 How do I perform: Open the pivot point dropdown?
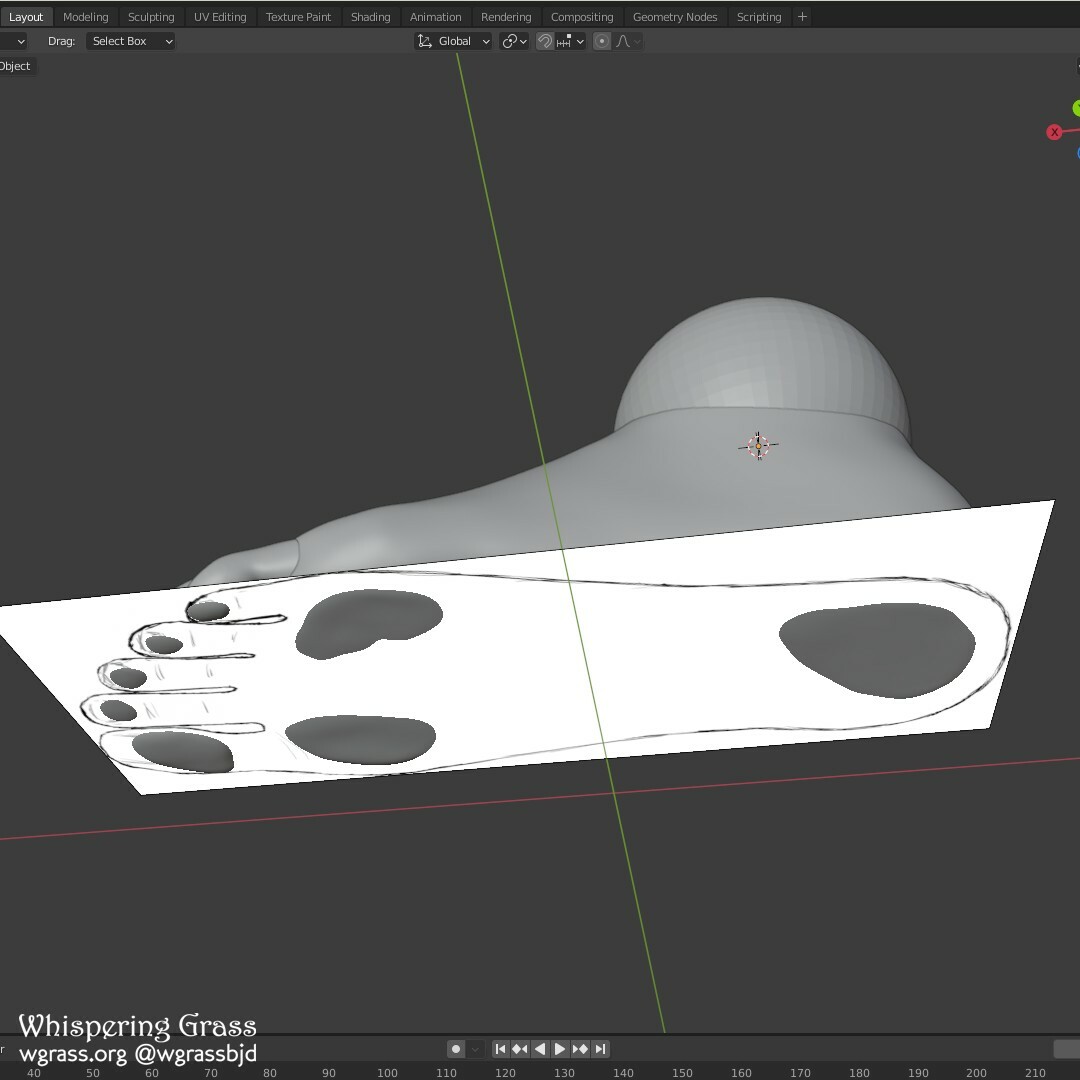point(514,41)
